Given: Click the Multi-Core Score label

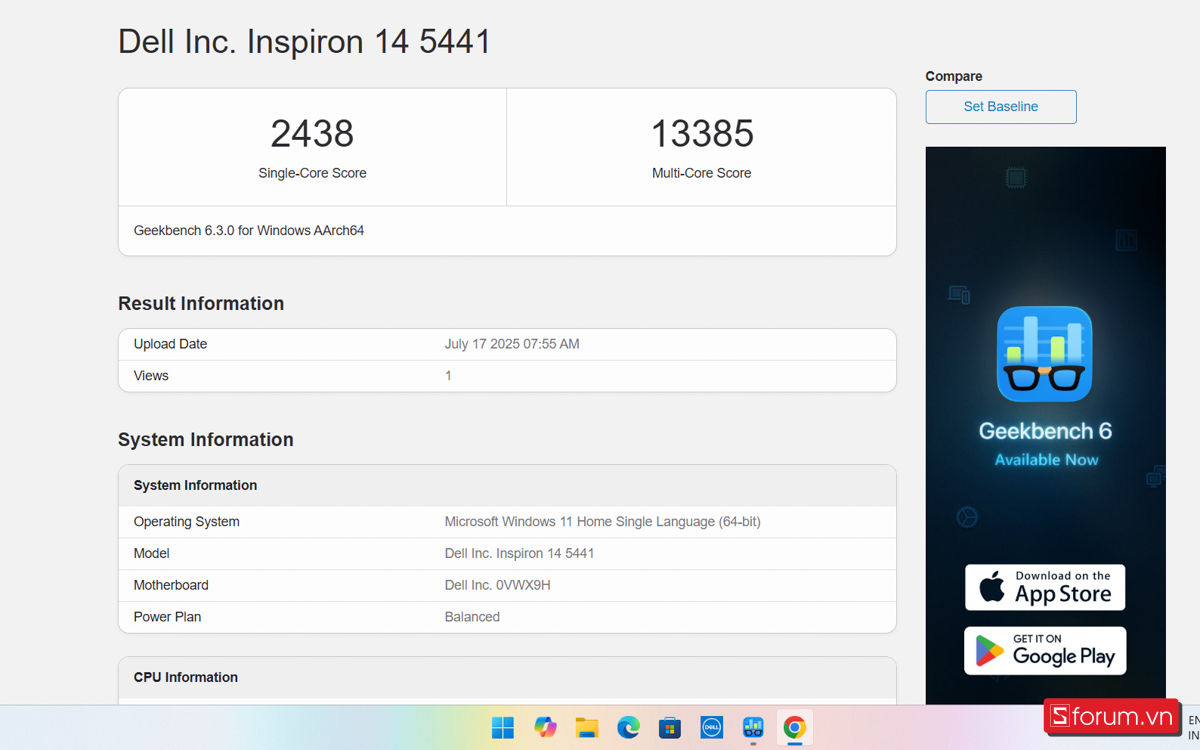Looking at the screenshot, I should 702,173.
